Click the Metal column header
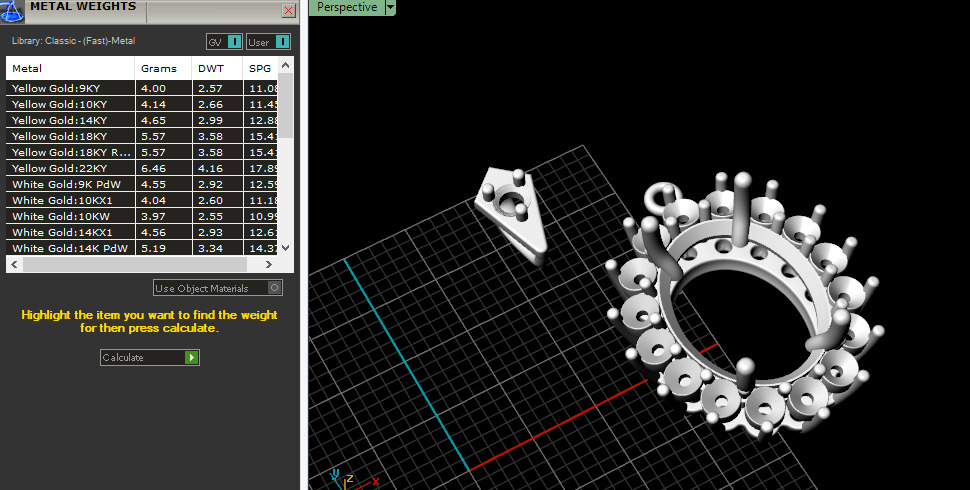This screenshot has width=970, height=490. tap(70, 68)
